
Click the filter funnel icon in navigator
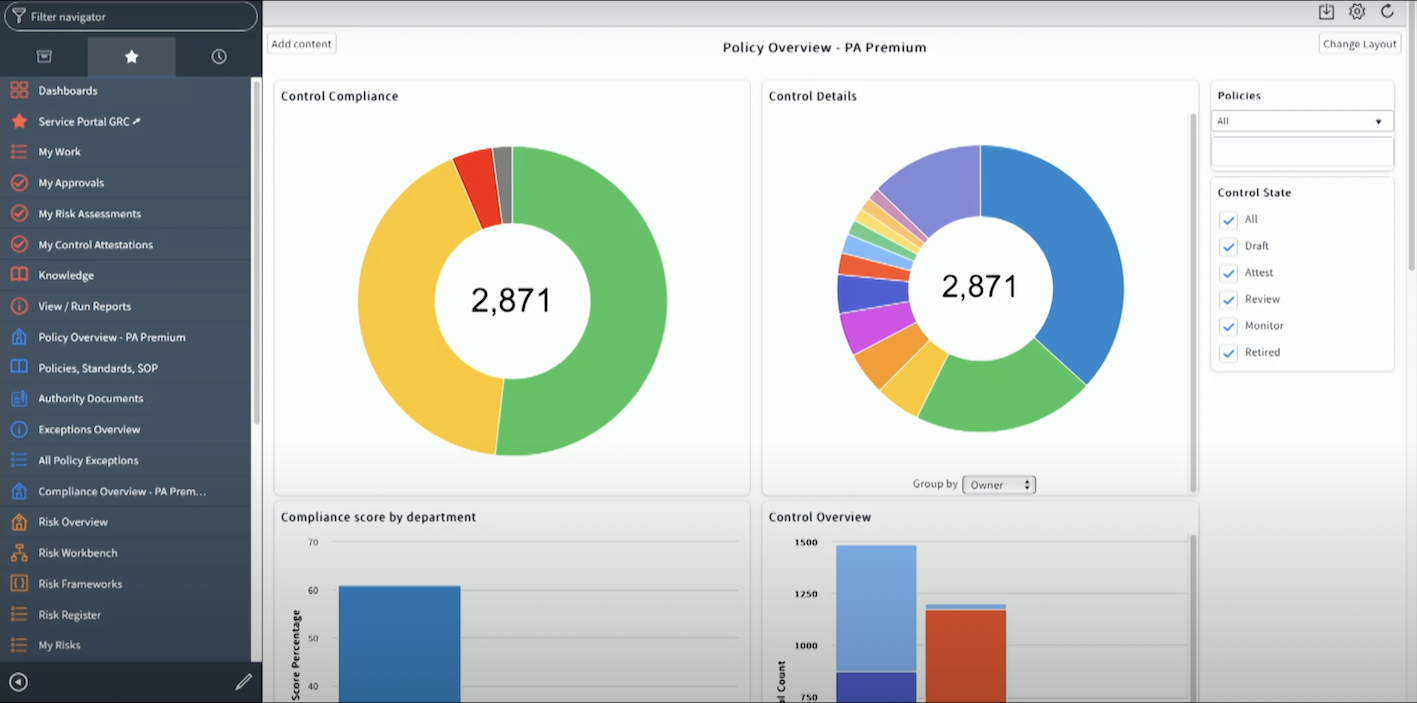pos(18,16)
